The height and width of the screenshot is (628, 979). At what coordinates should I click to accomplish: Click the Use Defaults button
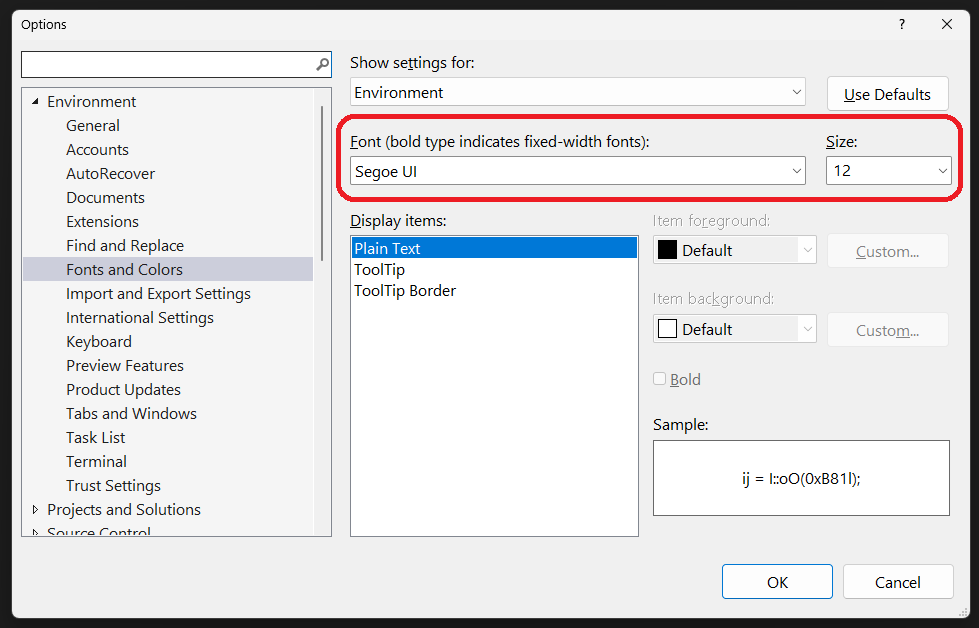pos(887,94)
